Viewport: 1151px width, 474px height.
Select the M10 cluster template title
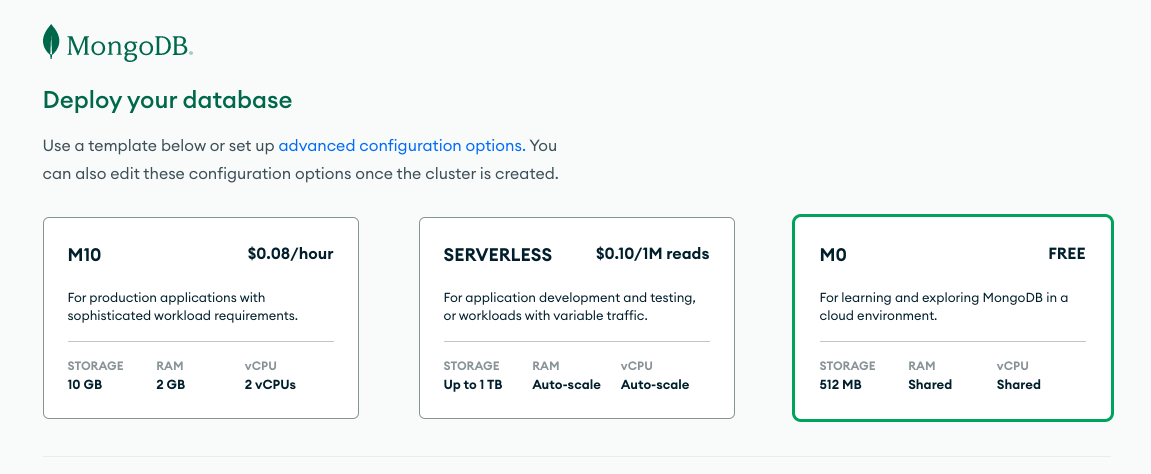tap(84, 255)
